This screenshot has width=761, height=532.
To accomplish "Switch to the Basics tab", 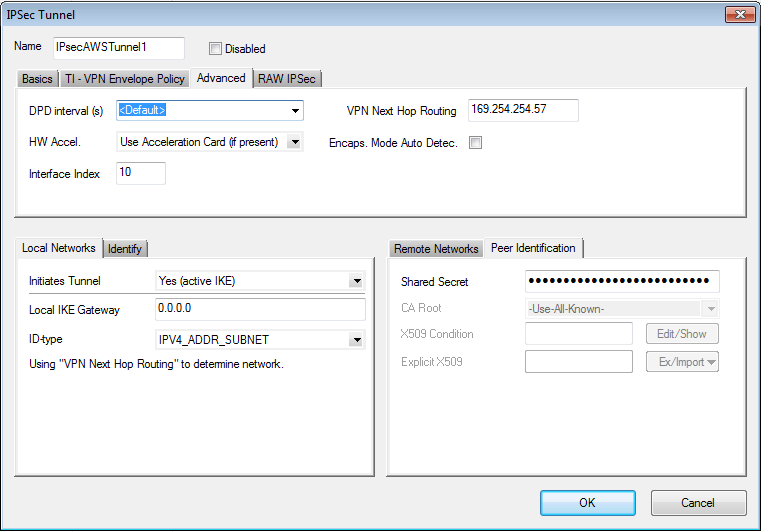I will 37,79.
